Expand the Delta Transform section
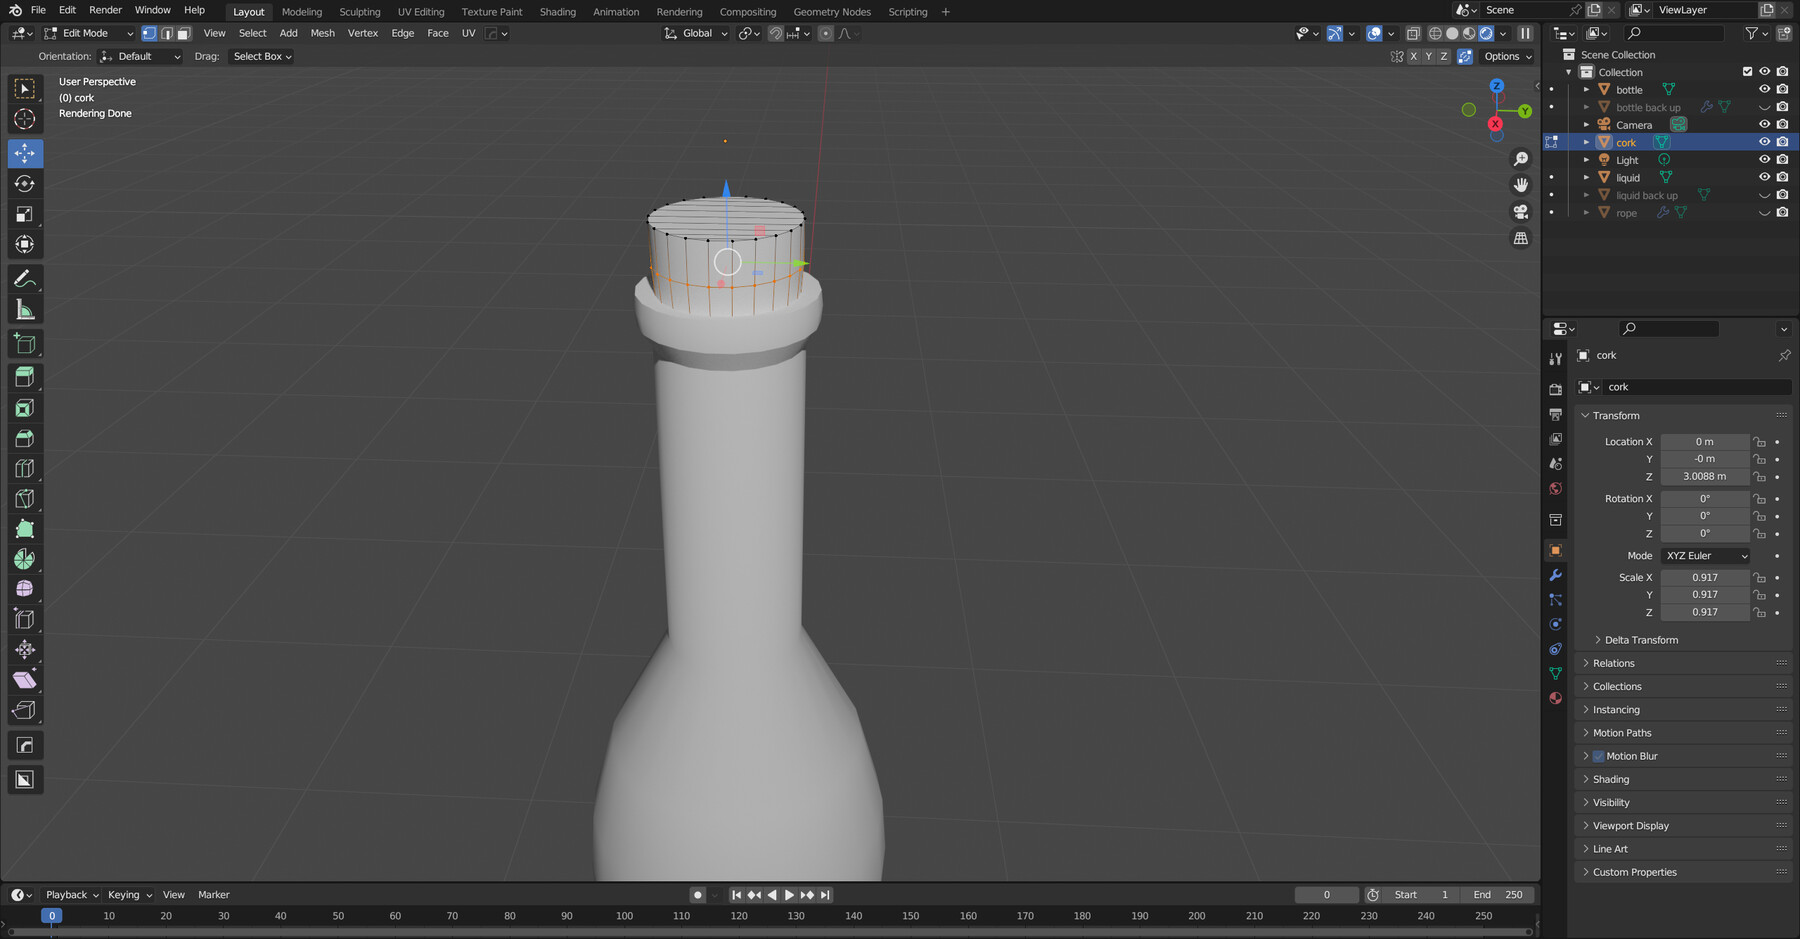1800x939 pixels. 1640,639
